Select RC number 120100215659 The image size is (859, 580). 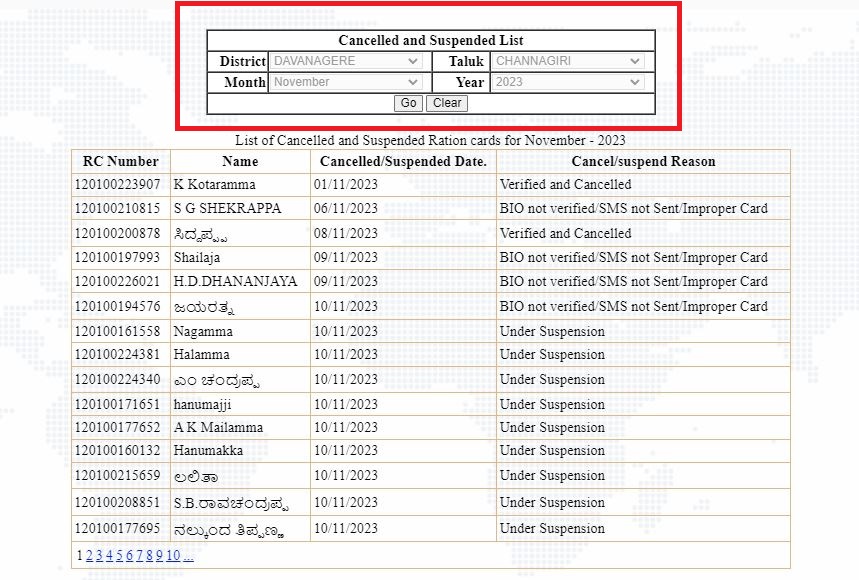point(117,475)
